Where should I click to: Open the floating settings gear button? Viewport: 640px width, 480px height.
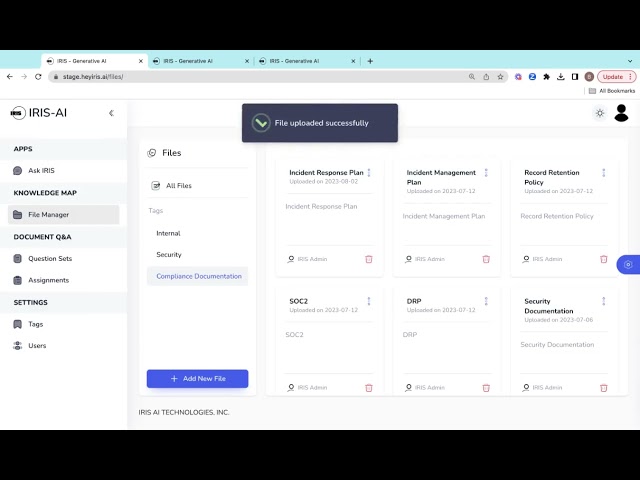pyautogui.click(x=629, y=264)
